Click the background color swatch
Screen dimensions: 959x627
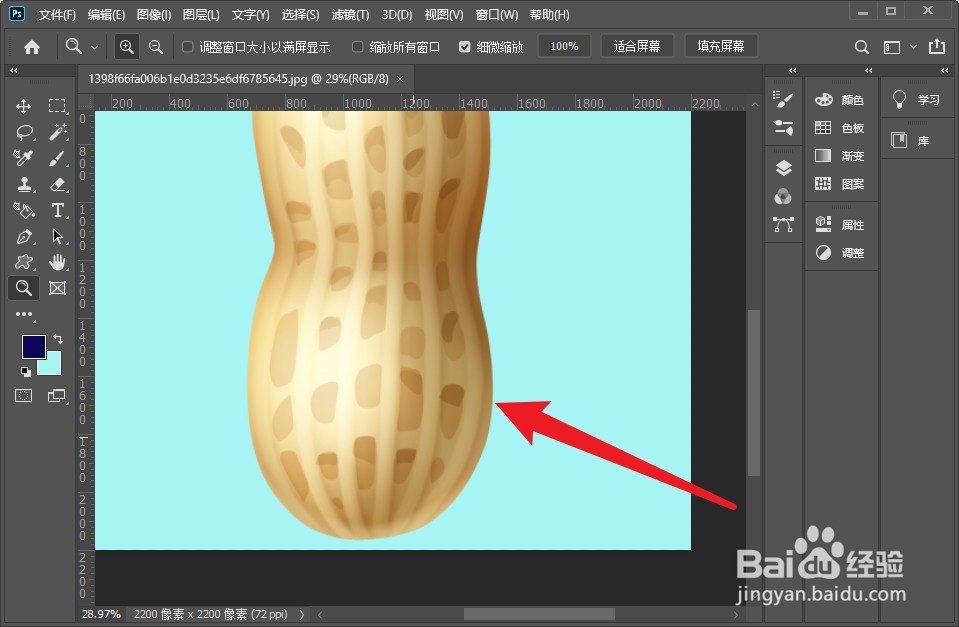tap(53, 367)
